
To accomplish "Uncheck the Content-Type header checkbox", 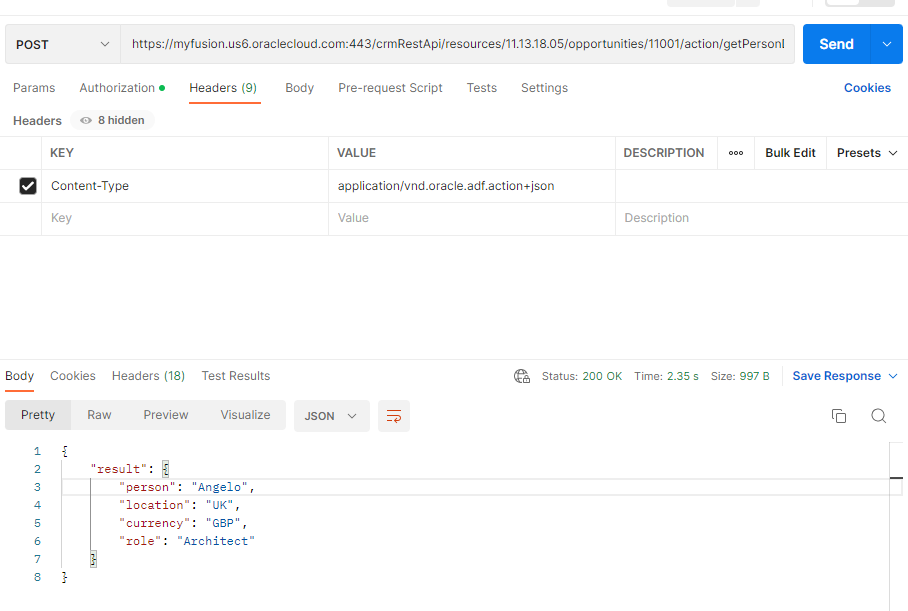I will [28, 186].
